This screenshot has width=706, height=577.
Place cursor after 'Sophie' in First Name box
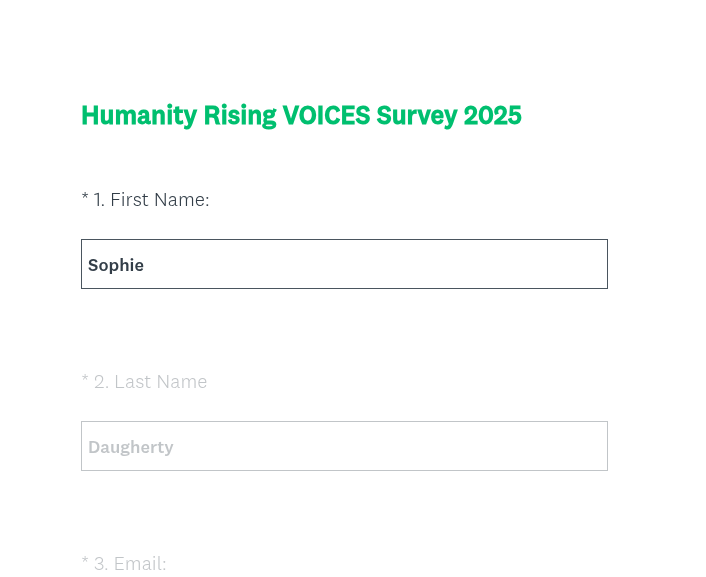coord(146,265)
